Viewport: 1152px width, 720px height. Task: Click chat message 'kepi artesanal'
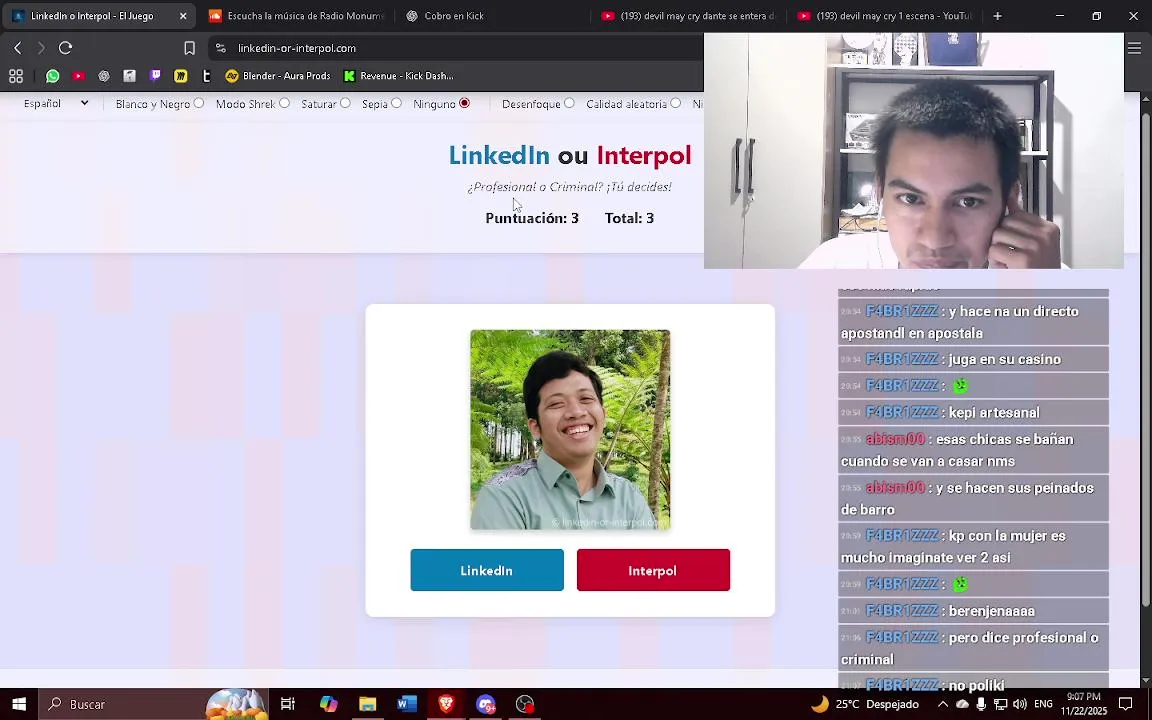click(x=973, y=412)
